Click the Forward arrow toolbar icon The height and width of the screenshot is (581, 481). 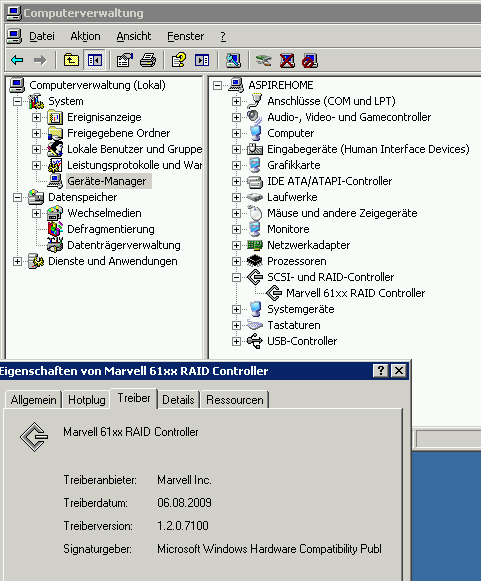coord(40,60)
